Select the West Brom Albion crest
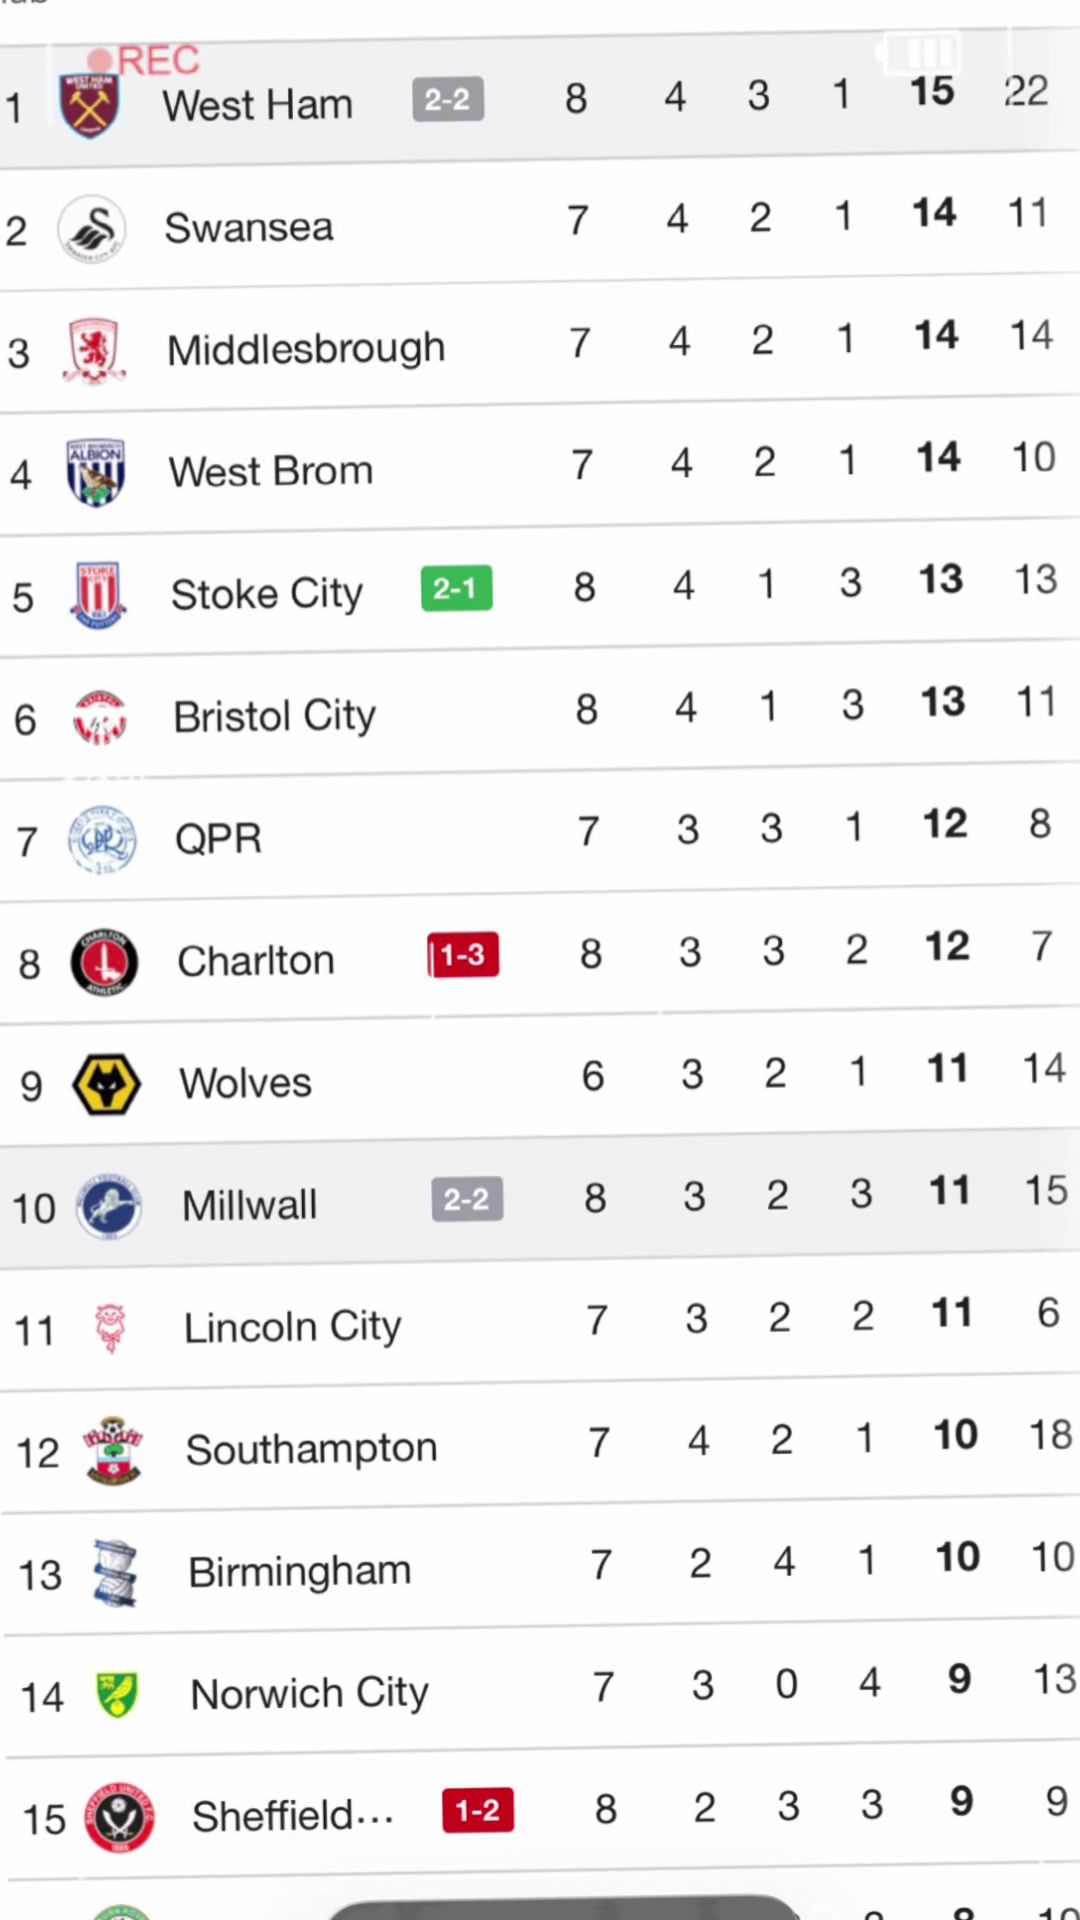Viewport: 1080px width, 1920px height. [x=96, y=473]
